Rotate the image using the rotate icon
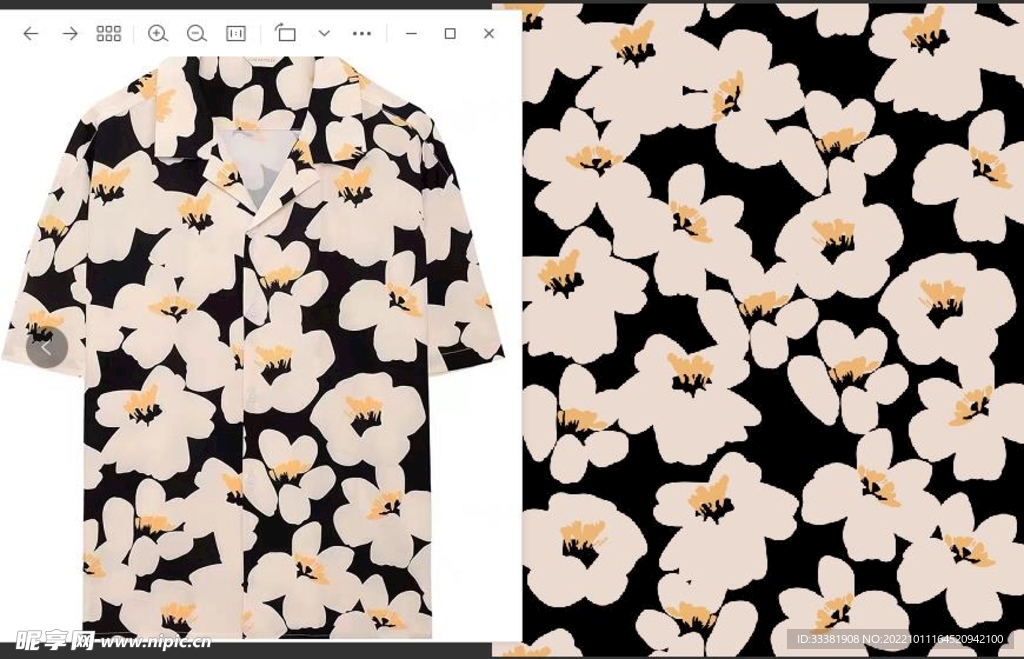The image size is (1024, 659). [x=286, y=34]
